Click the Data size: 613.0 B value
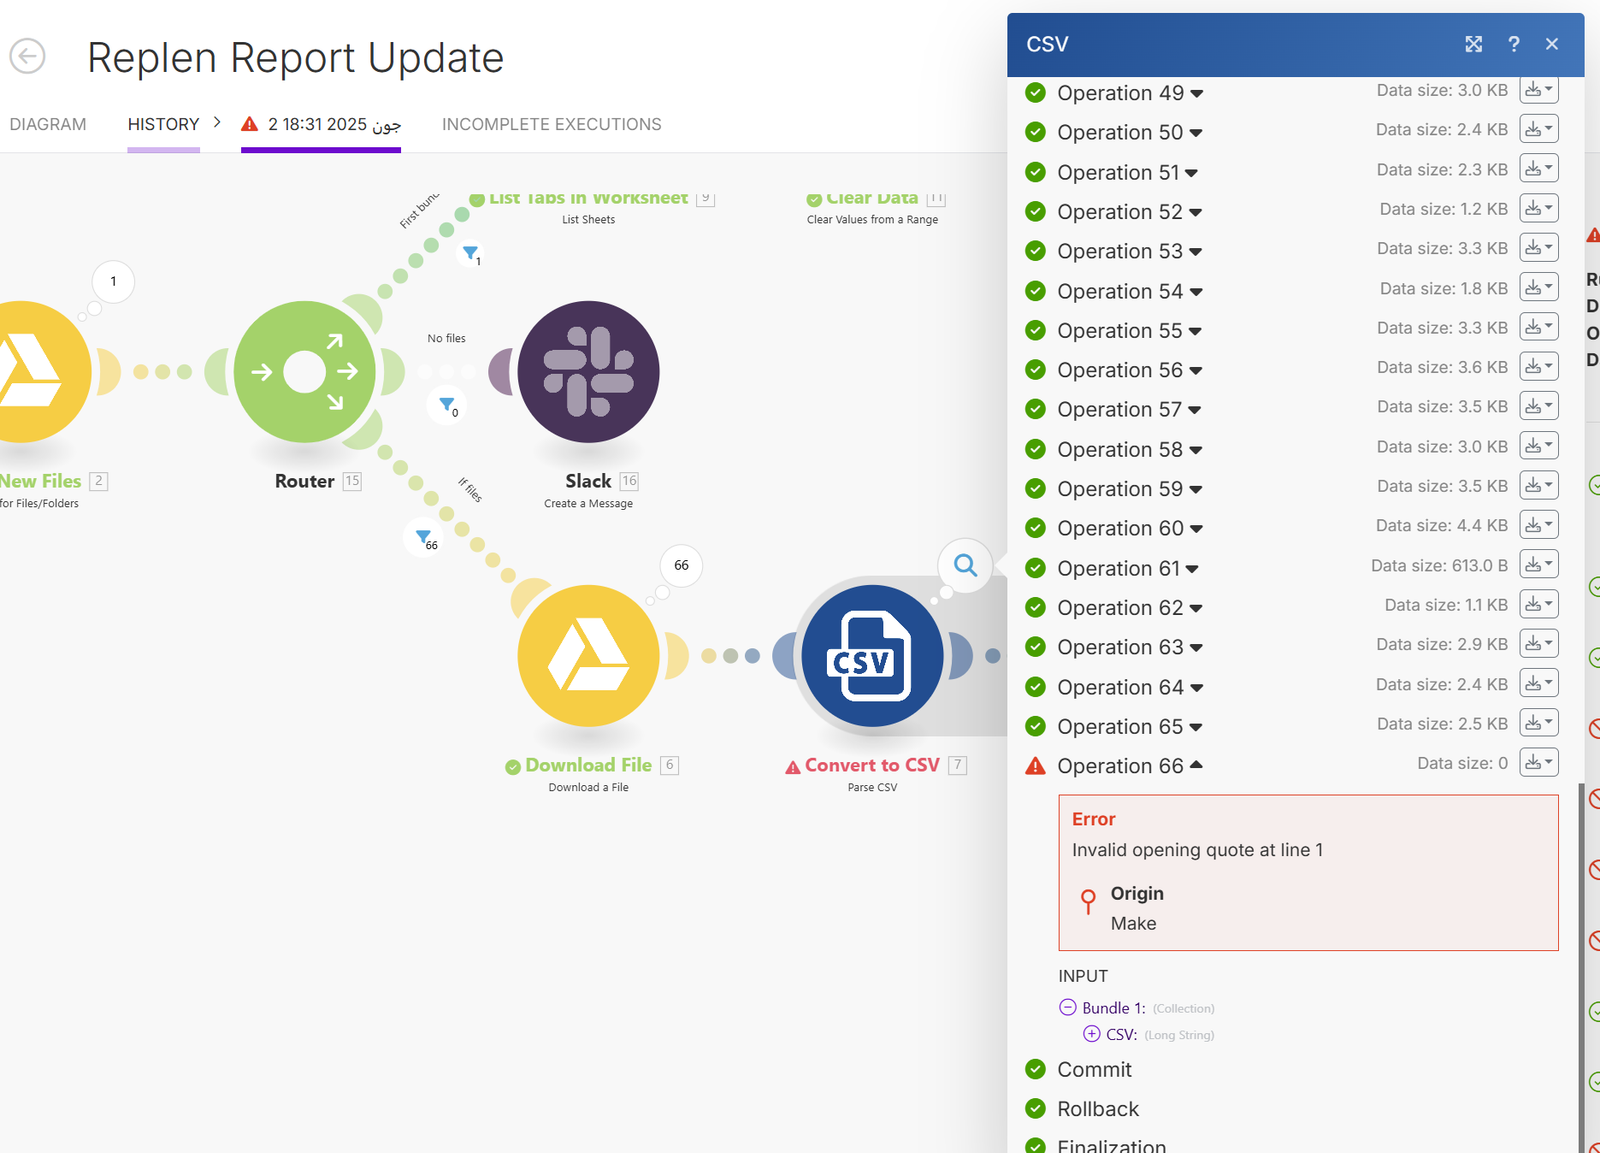The image size is (1600, 1153). tap(1439, 565)
